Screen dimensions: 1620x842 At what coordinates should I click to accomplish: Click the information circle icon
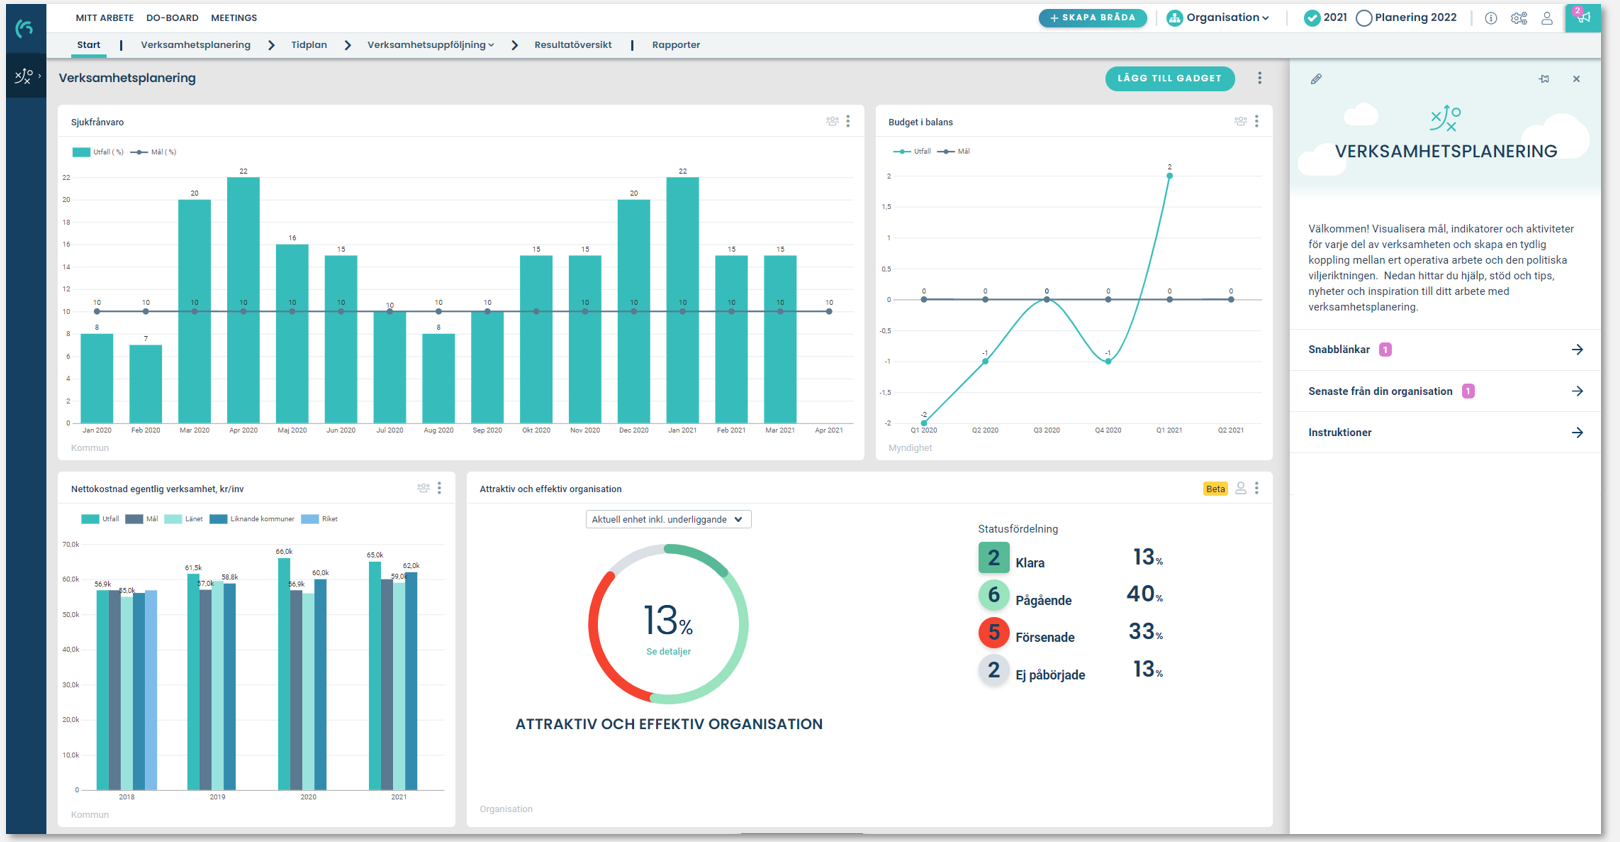(x=1491, y=18)
